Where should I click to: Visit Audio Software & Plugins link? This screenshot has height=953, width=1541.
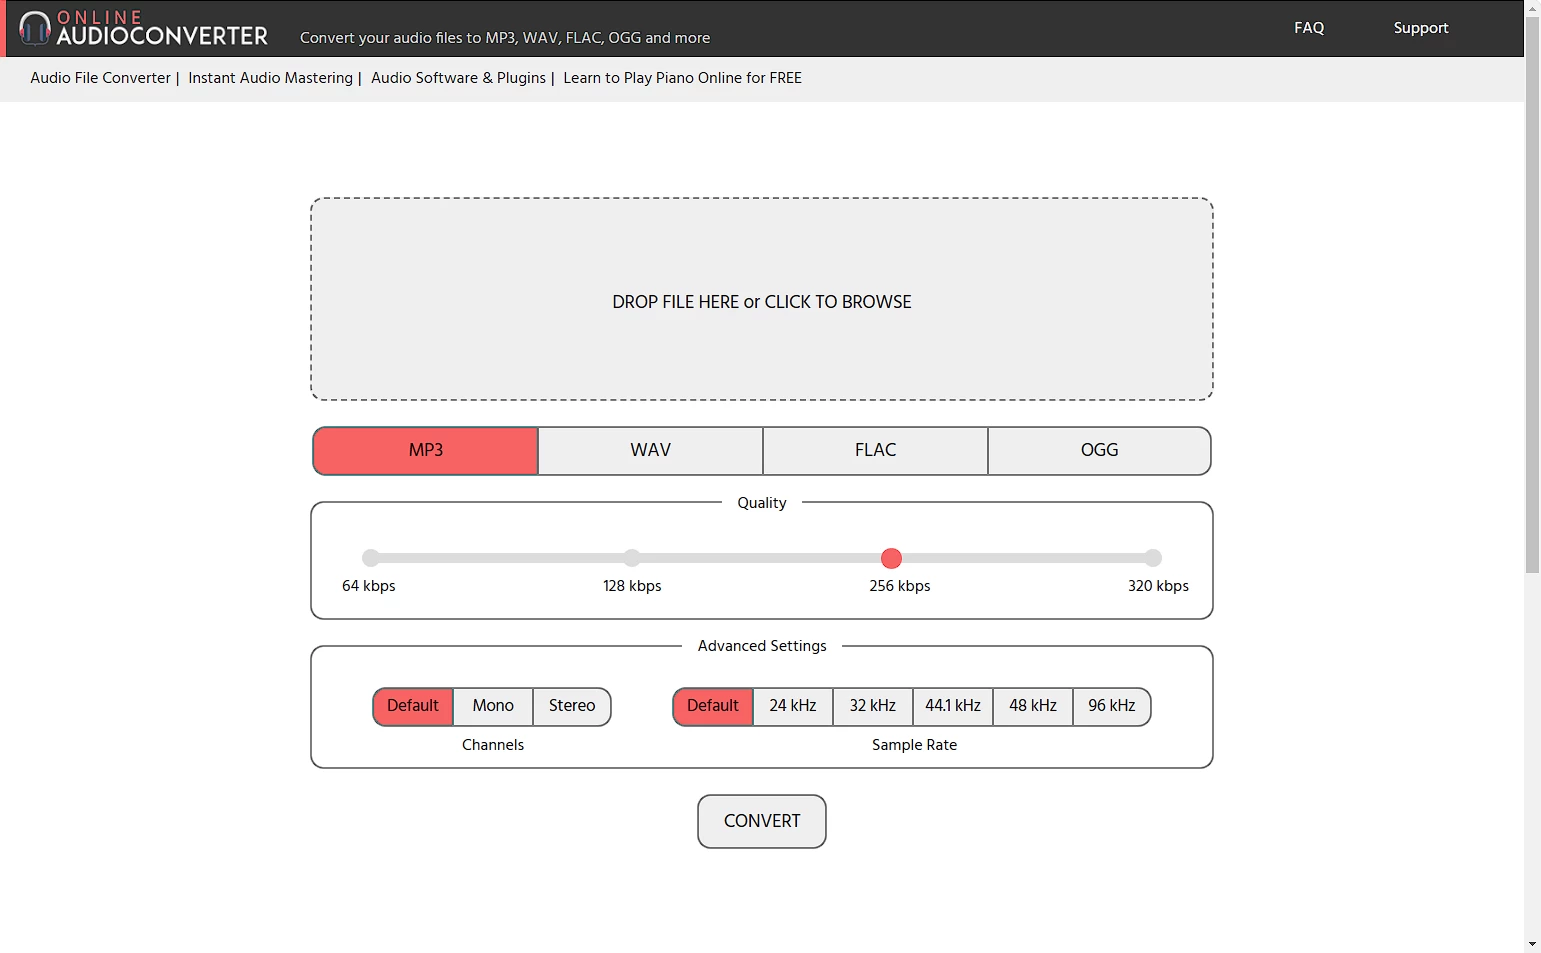458,78
